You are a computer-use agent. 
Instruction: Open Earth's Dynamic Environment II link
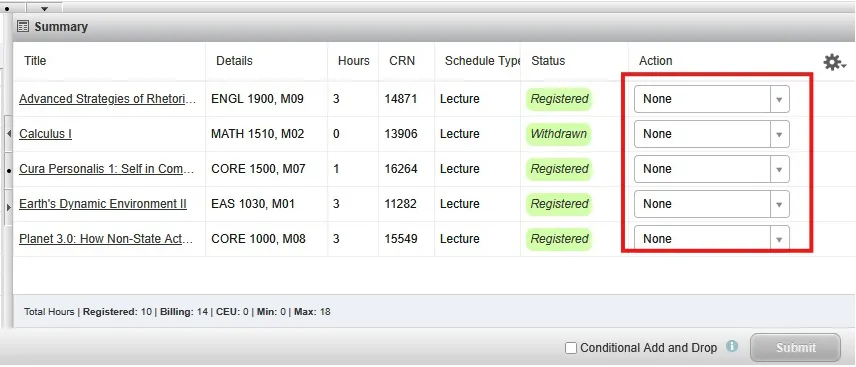(x=103, y=204)
